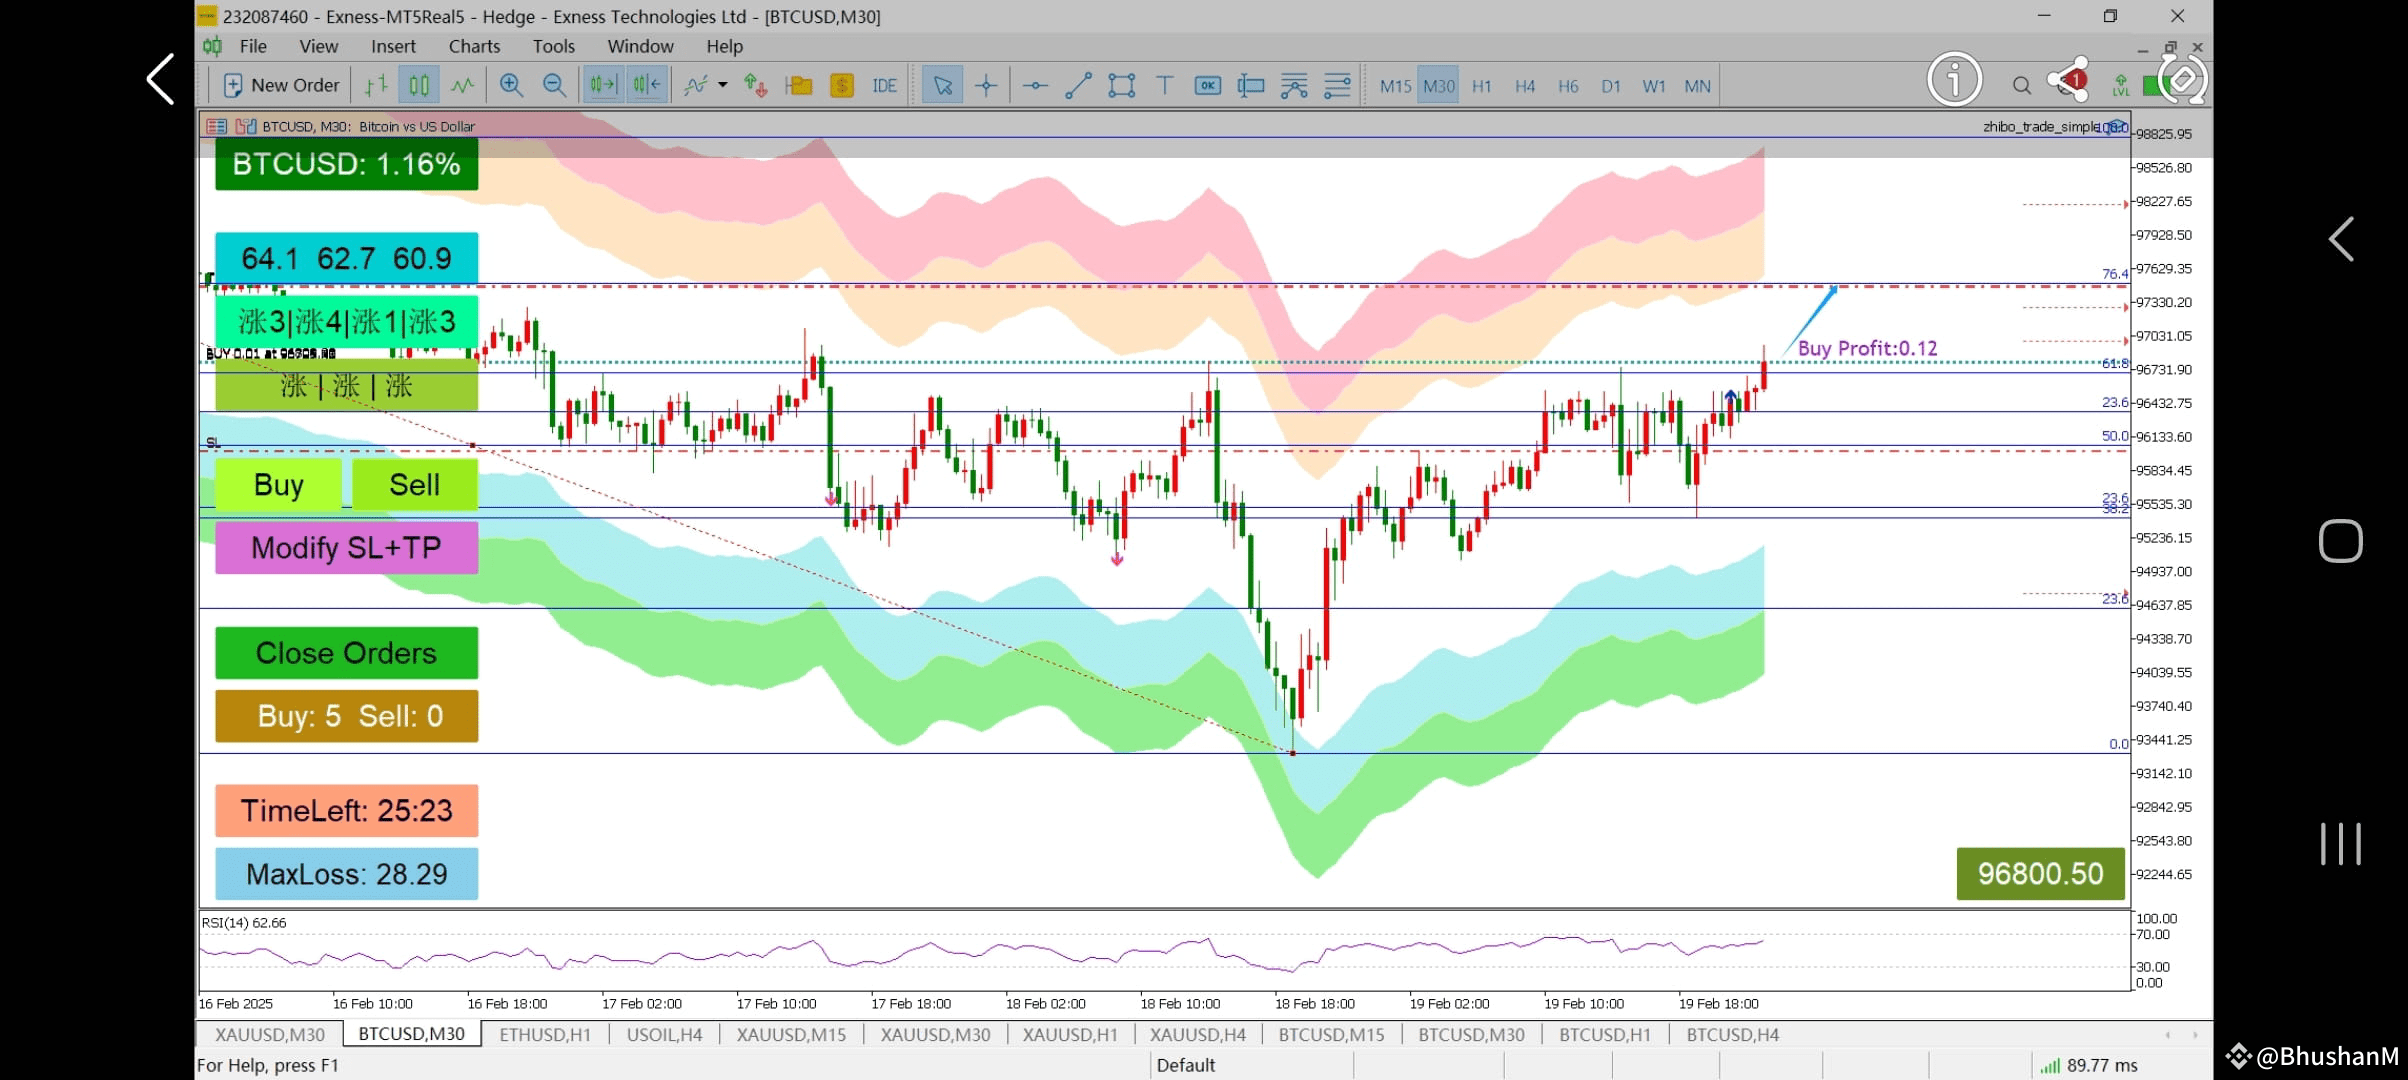
Task: Switch to the ETHUSD,H1 chart tab
Action: 545,1034
